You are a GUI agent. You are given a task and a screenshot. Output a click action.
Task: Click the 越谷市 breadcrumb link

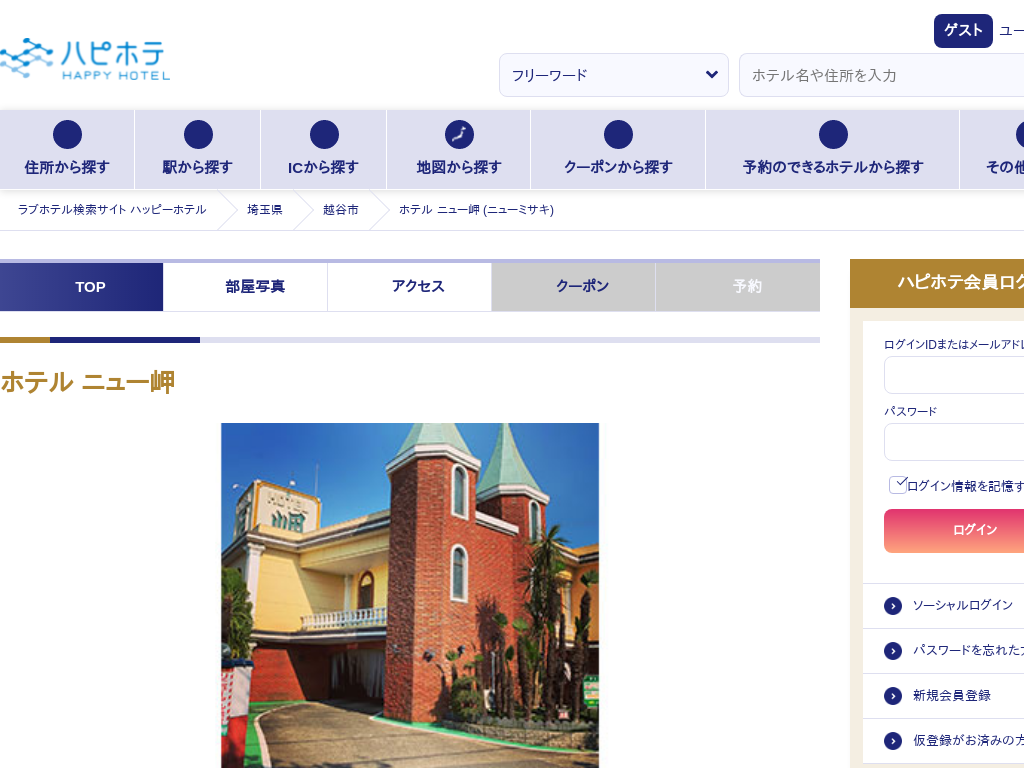[x=341, y=210]
